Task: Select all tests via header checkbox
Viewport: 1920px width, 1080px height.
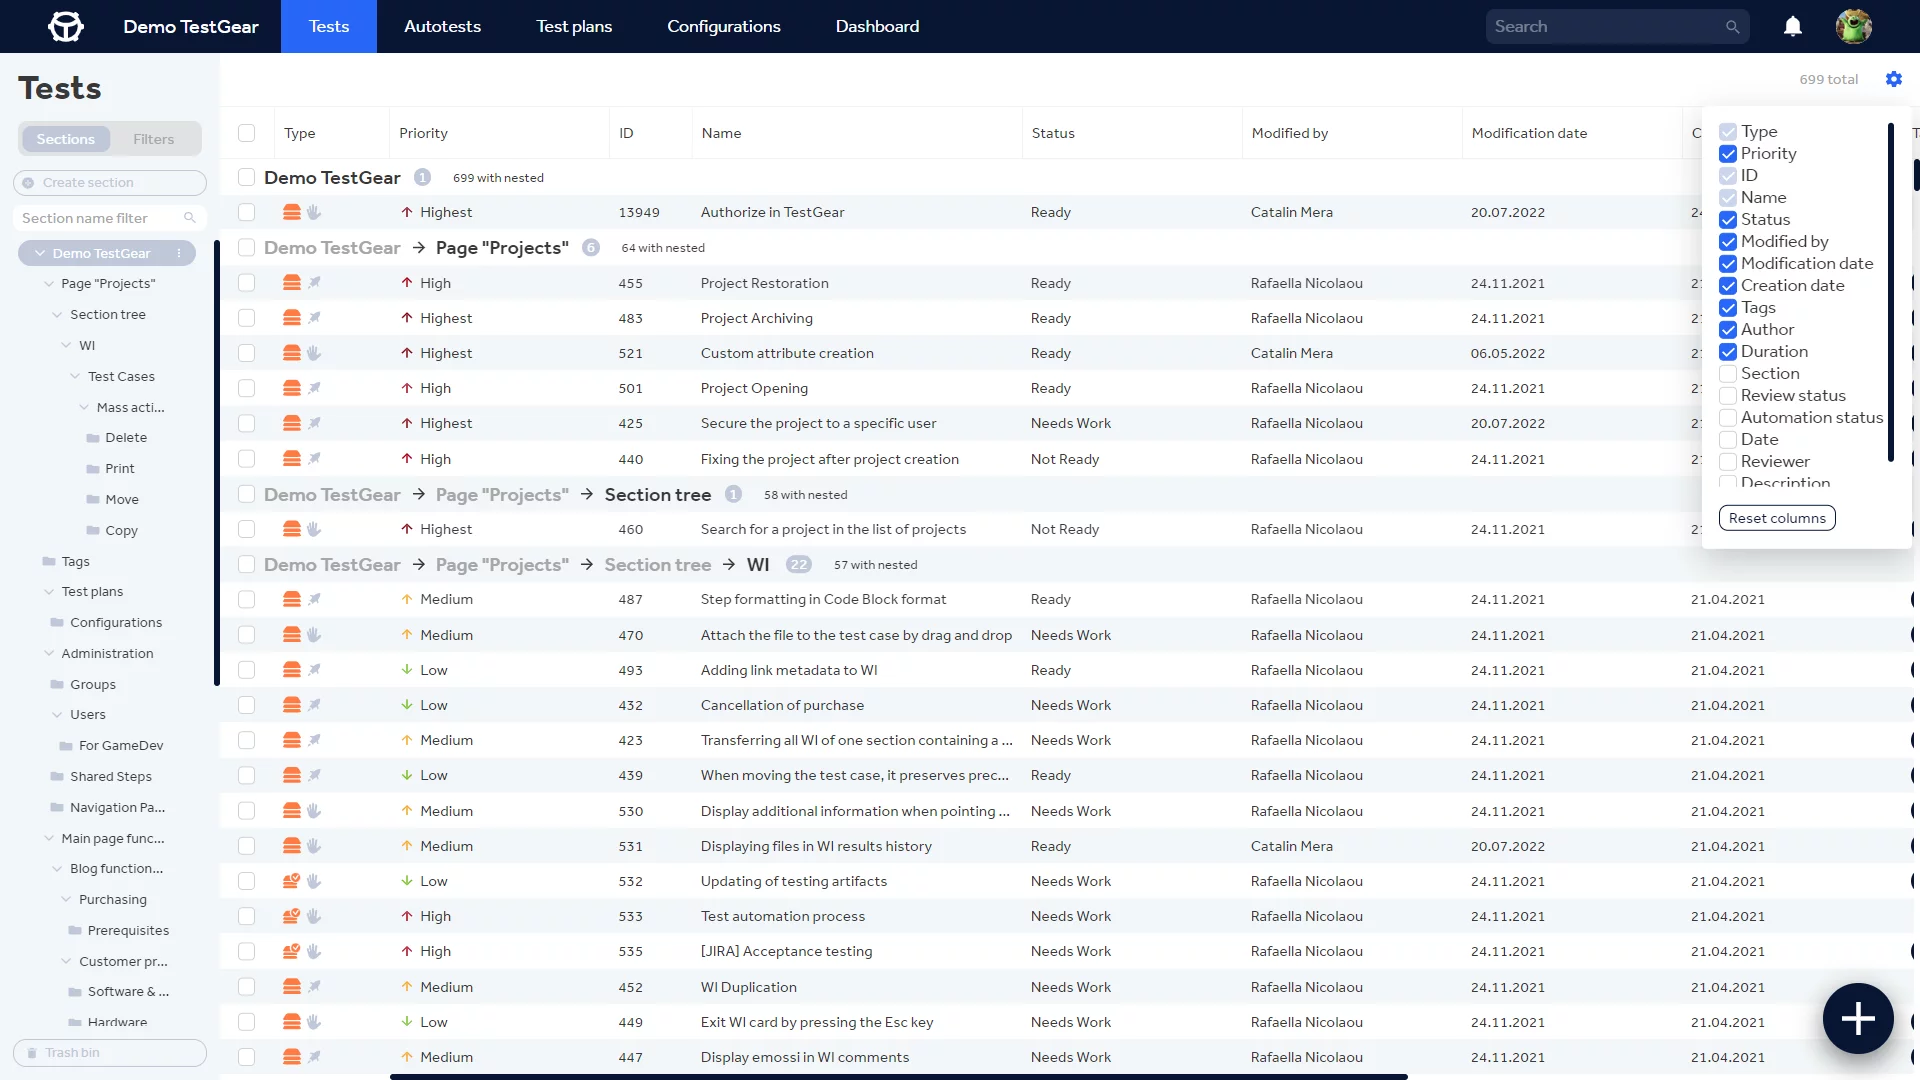Action: click(x=247, y=133)
